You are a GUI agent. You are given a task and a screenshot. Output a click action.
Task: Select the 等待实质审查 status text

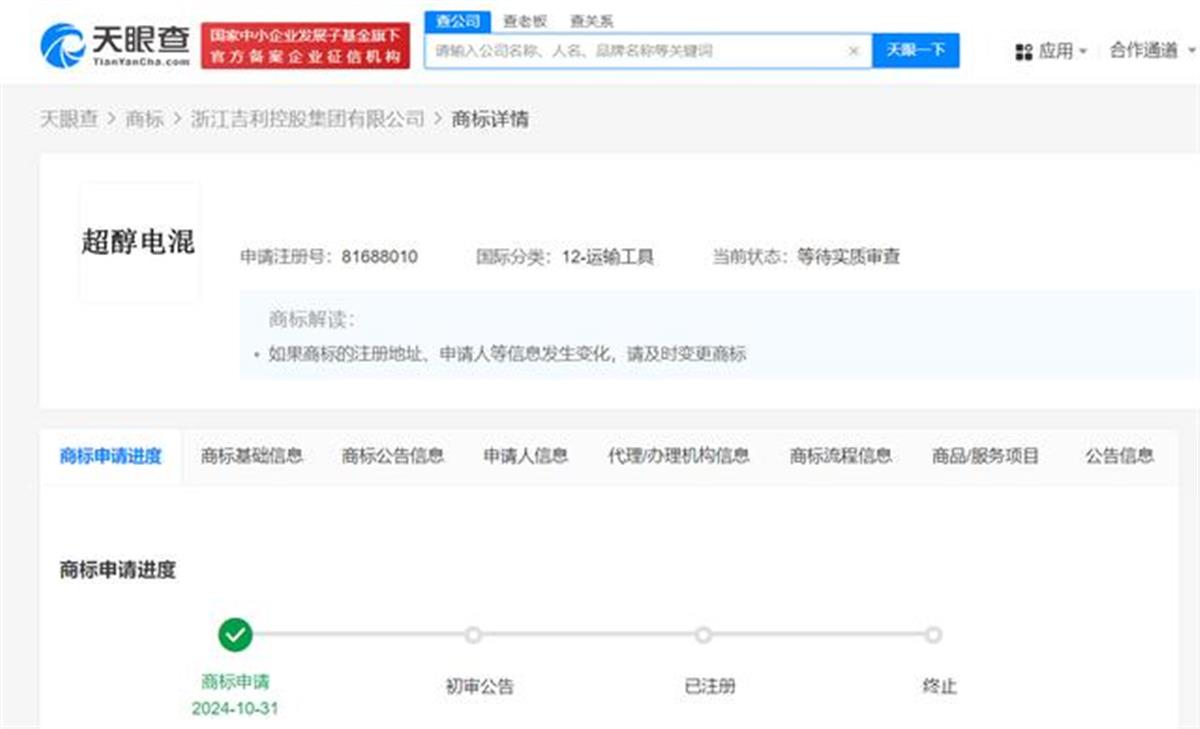click(x=849, y=257)
